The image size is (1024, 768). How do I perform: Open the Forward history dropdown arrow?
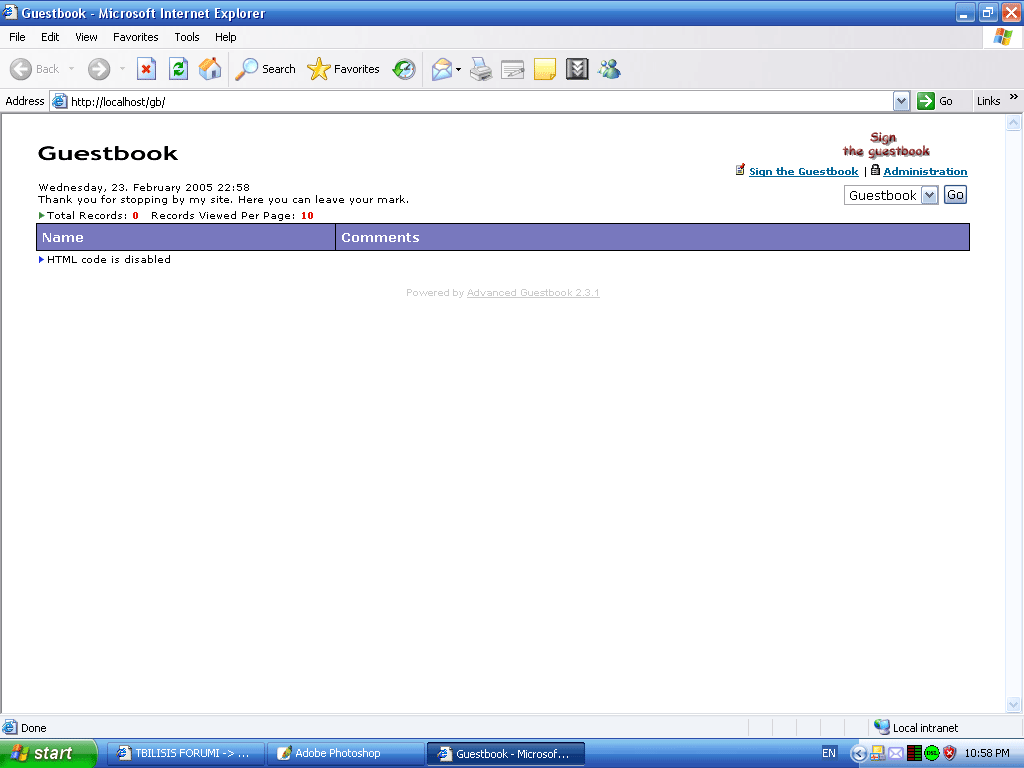click(122, 69)
